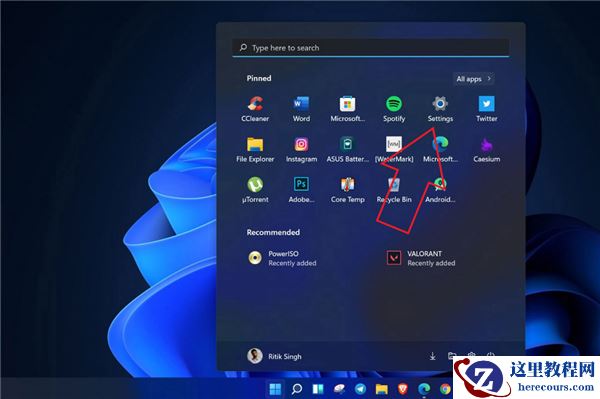Open the recommended VALORANT item
The height and width of the screenshot is (399, 600).
(x=421, y=258)
